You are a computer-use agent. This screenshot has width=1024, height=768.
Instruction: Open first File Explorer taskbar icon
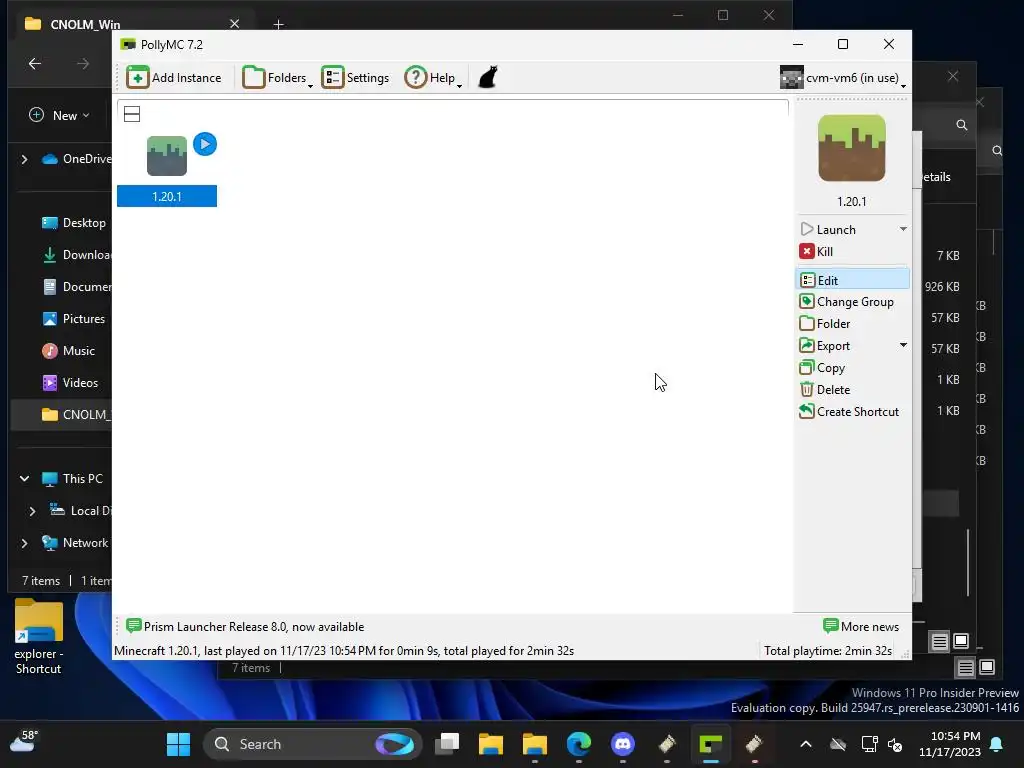click(491, 744)
